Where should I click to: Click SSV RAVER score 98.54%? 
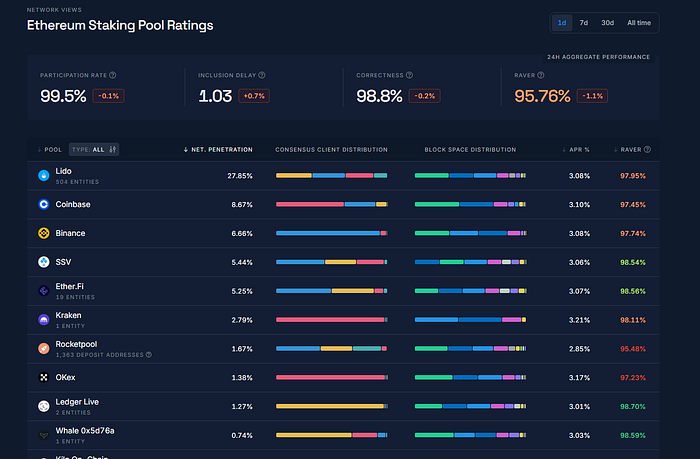(x=633, y=262)
